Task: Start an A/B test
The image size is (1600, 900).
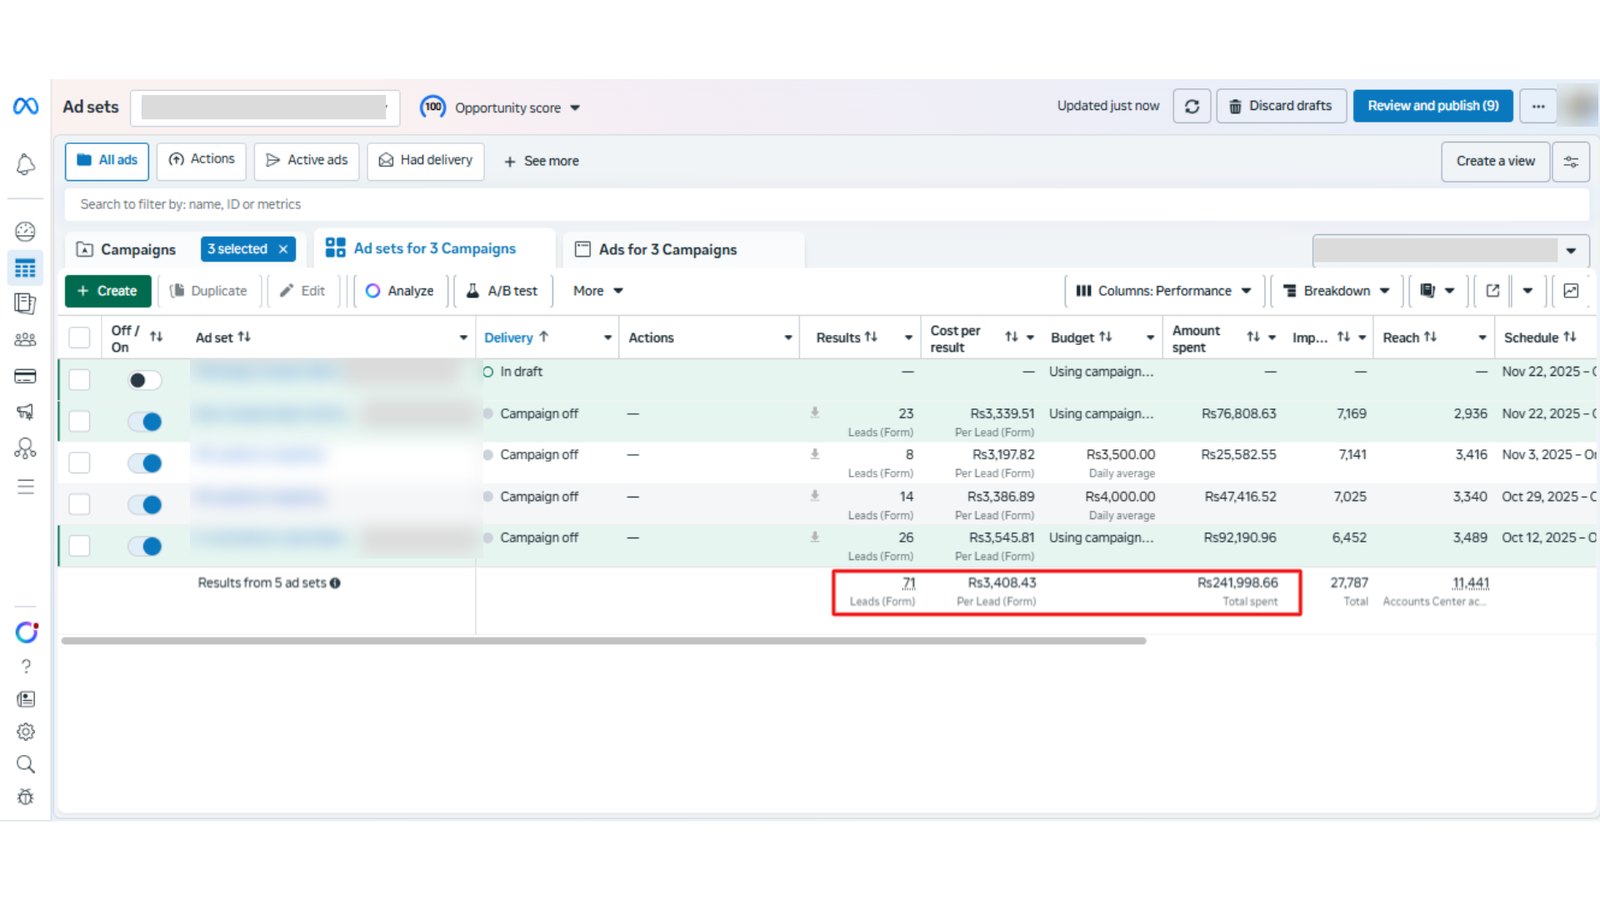Action: coord(503,291)
